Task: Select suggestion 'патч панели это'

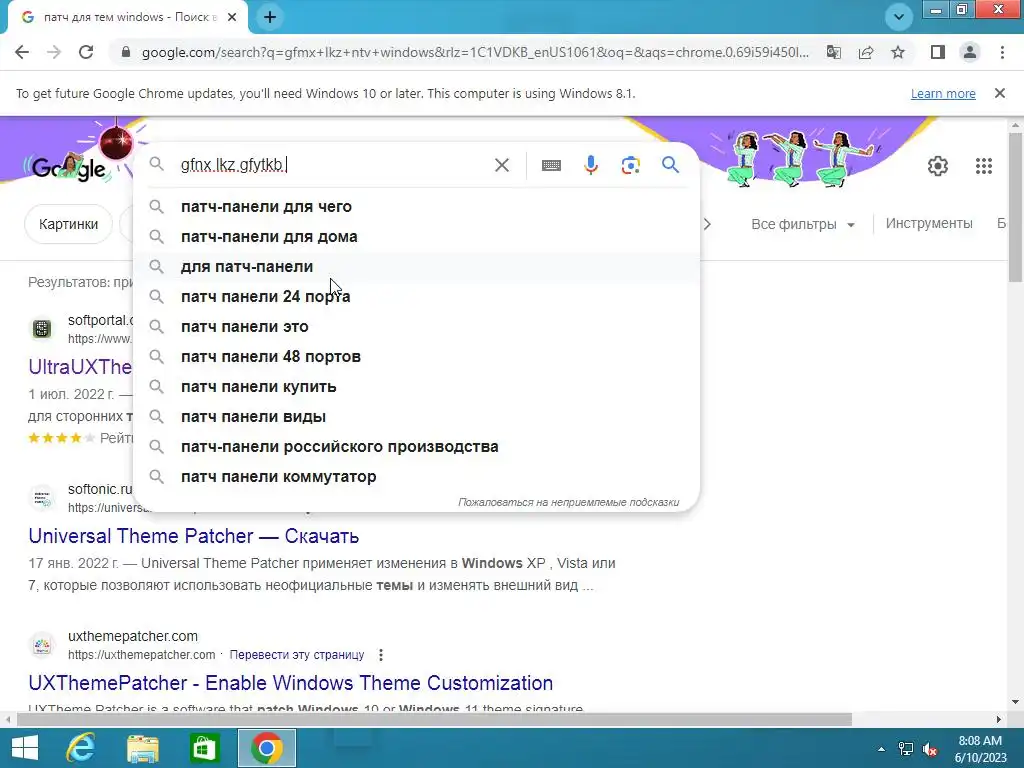Action: pyautogui.click(x=416, y=327)
